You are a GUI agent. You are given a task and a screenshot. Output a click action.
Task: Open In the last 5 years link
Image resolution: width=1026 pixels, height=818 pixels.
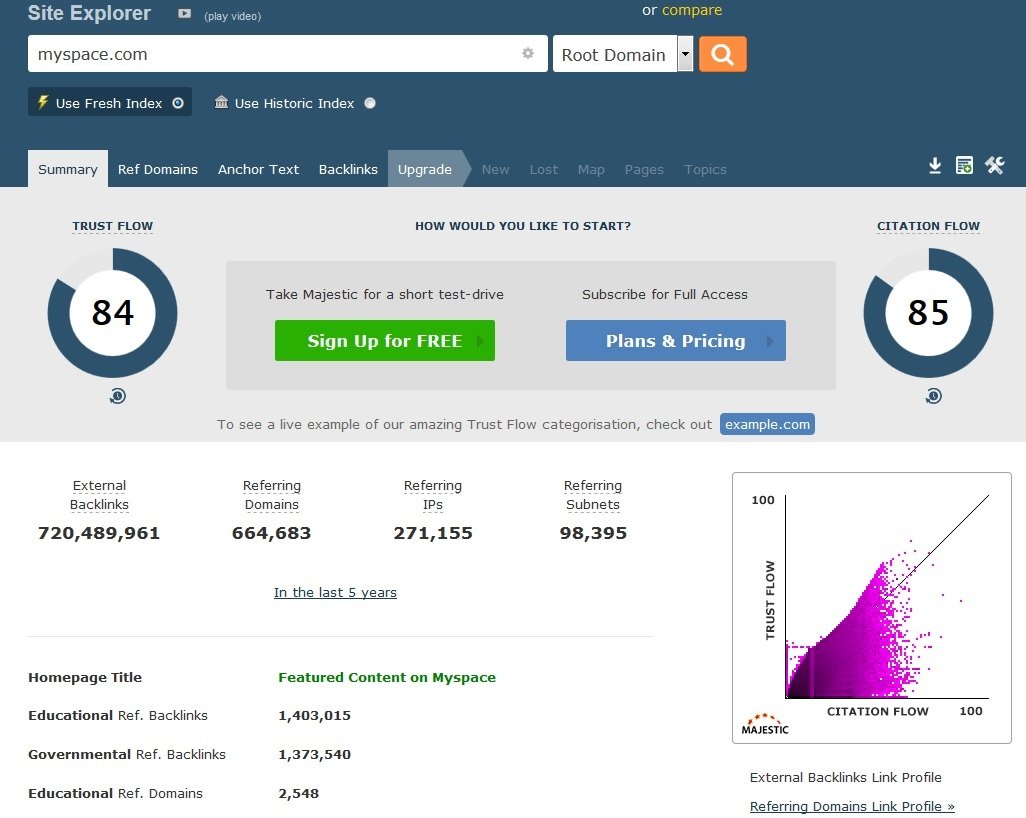[x=335, y=592]
